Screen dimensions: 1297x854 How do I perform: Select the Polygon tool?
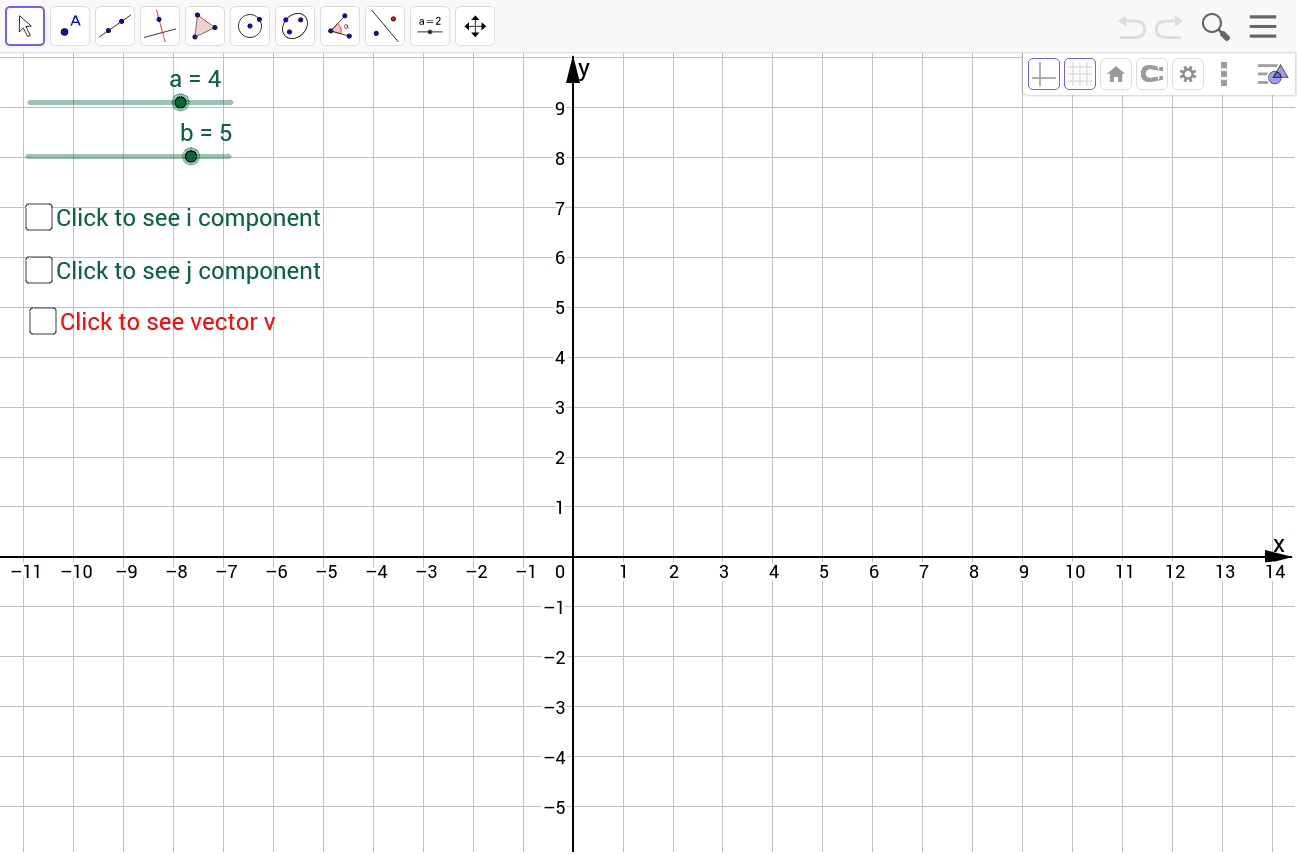tap(205, 25)
